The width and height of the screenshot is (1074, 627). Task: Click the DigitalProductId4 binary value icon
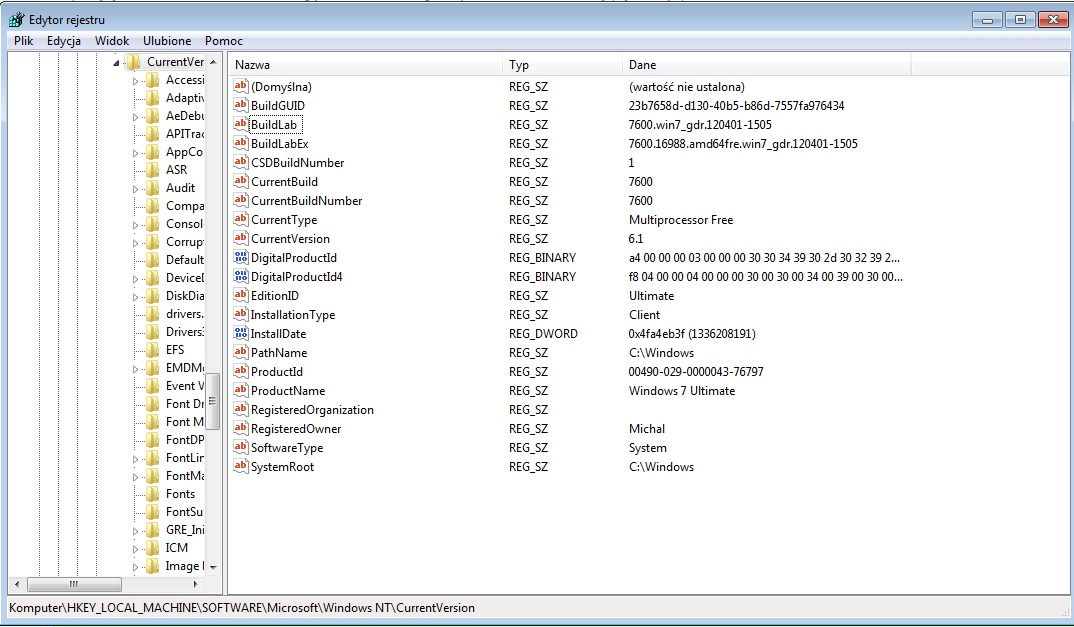click(x=240, y=276)
